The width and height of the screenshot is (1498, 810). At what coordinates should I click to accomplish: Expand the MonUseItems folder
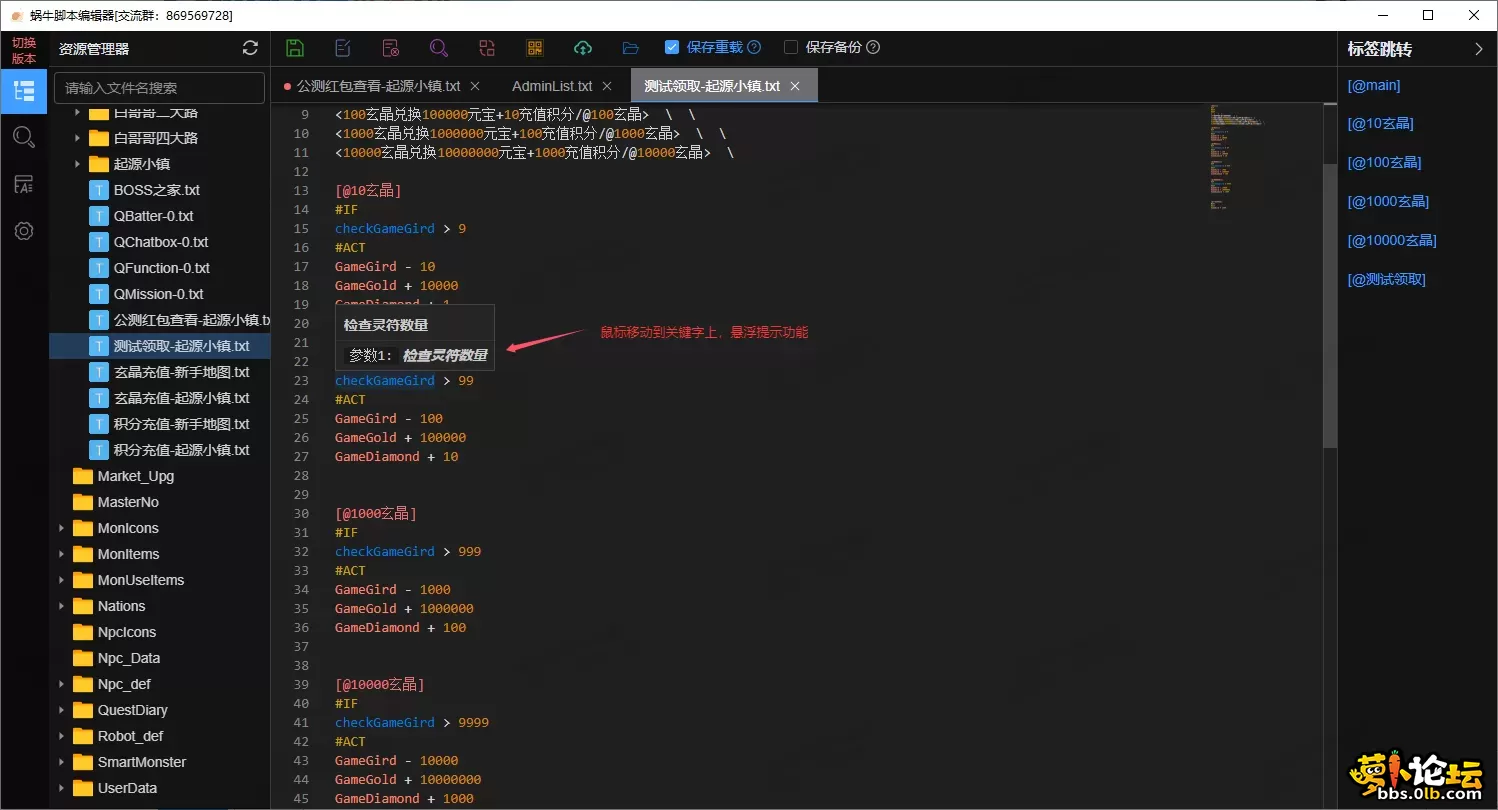coord(62,580)
